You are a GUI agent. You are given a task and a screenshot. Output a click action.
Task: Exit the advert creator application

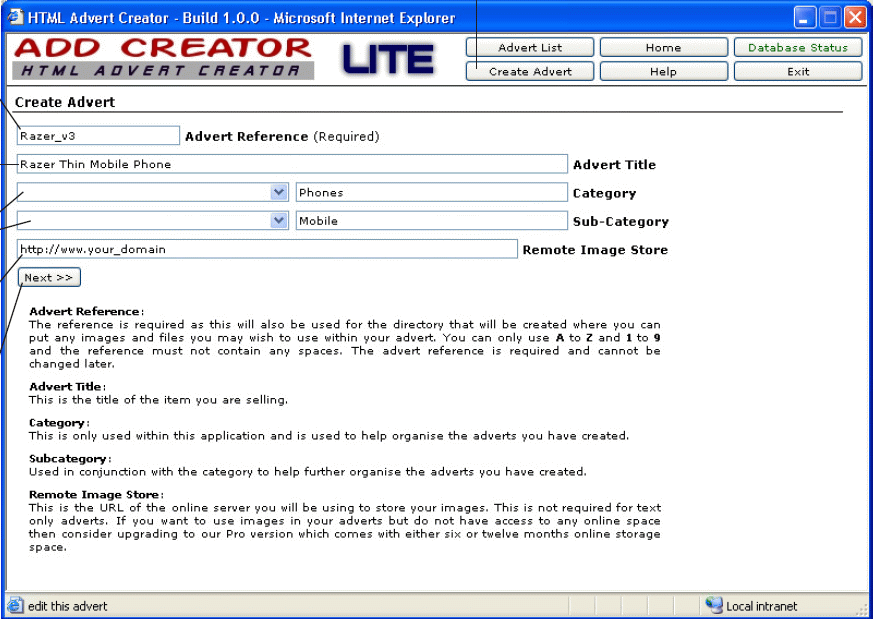click(798, 71)
